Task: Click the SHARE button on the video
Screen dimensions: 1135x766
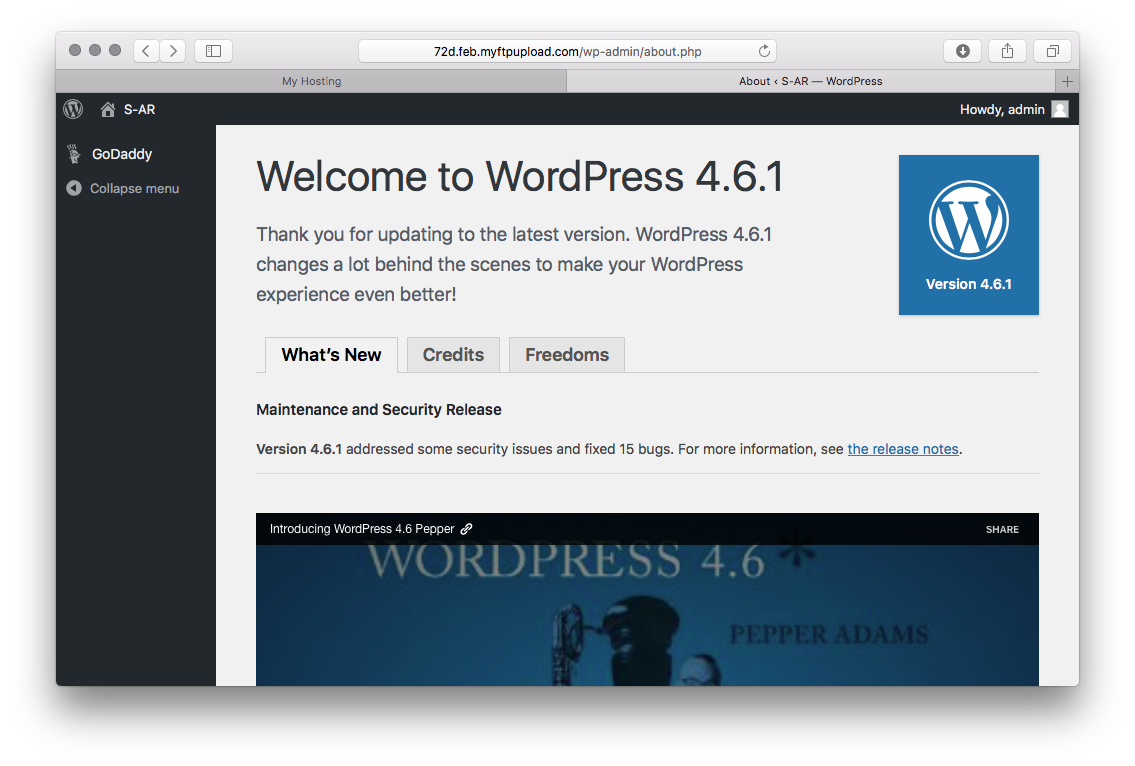Action: [1002, 529]
